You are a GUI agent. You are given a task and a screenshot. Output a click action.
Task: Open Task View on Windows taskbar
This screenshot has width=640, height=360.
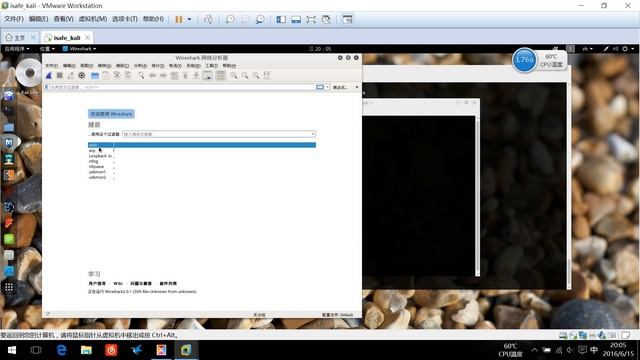coord(36,350)
